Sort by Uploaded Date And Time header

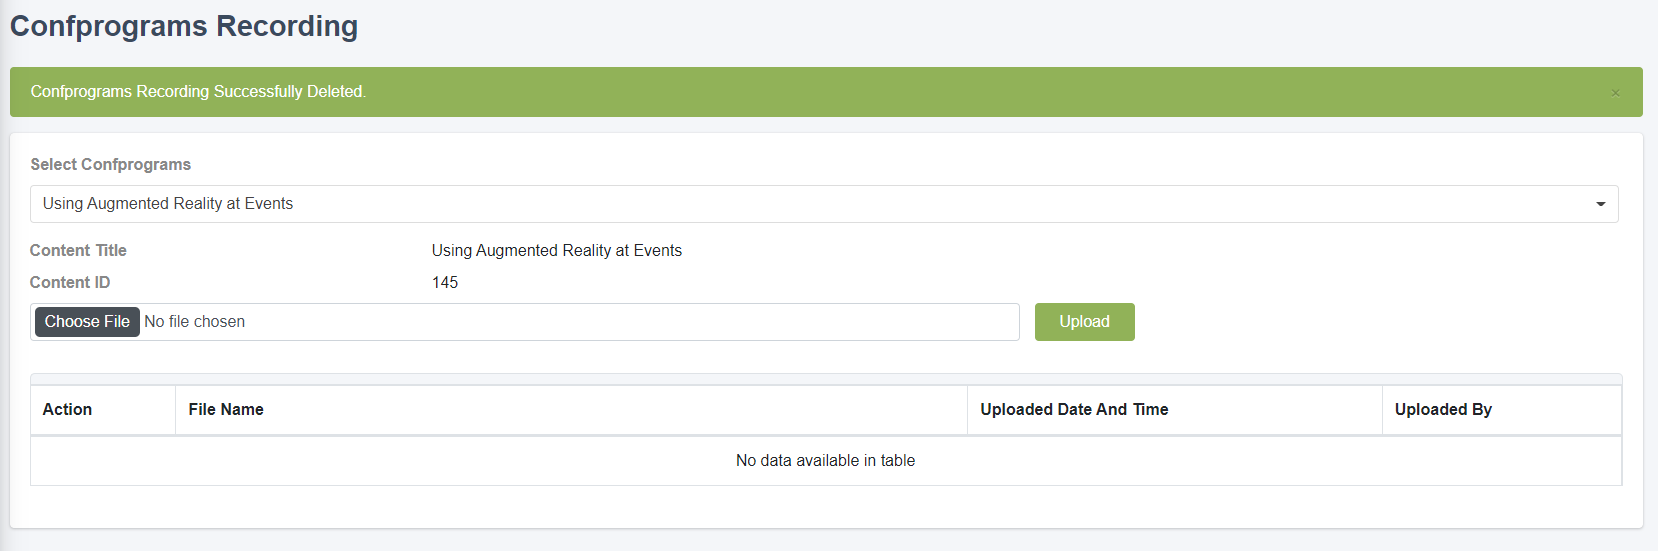pos(1174,410)
